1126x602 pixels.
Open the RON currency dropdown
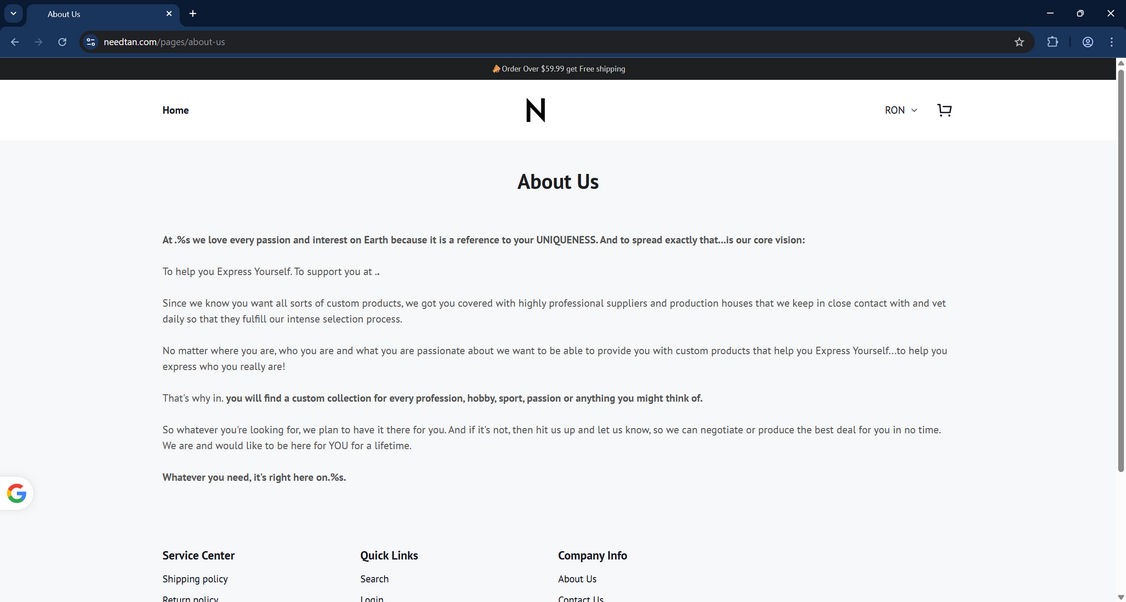898,110
